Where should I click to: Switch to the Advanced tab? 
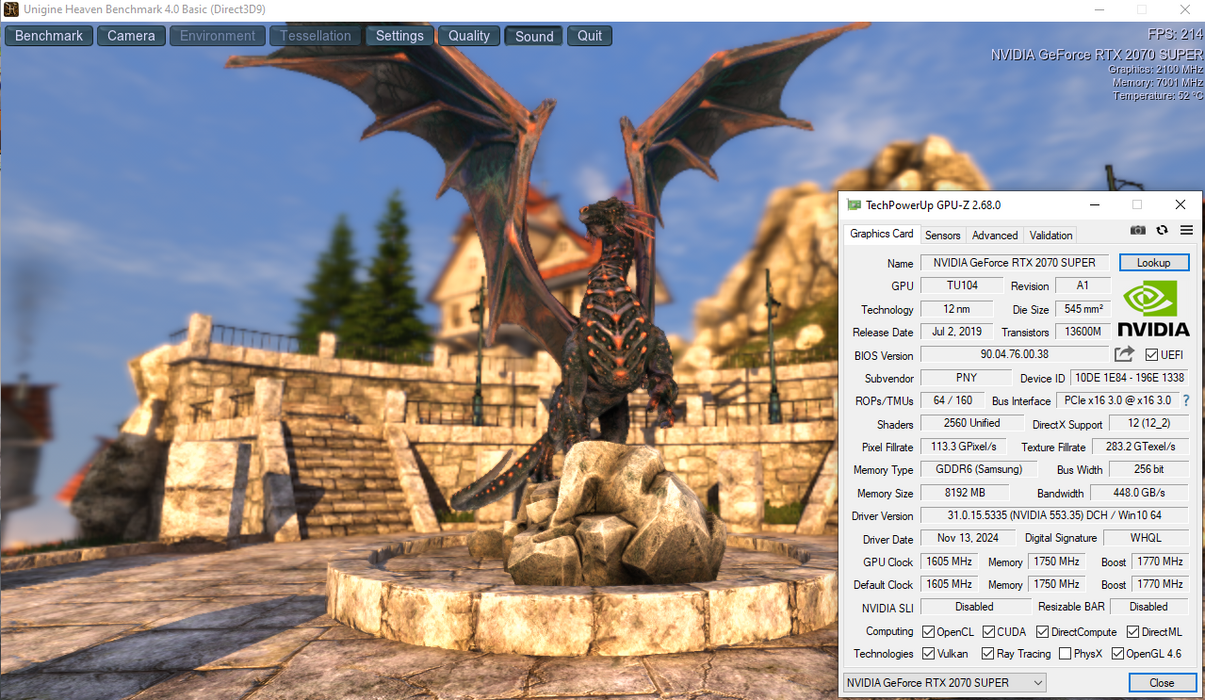coord(995,235)
